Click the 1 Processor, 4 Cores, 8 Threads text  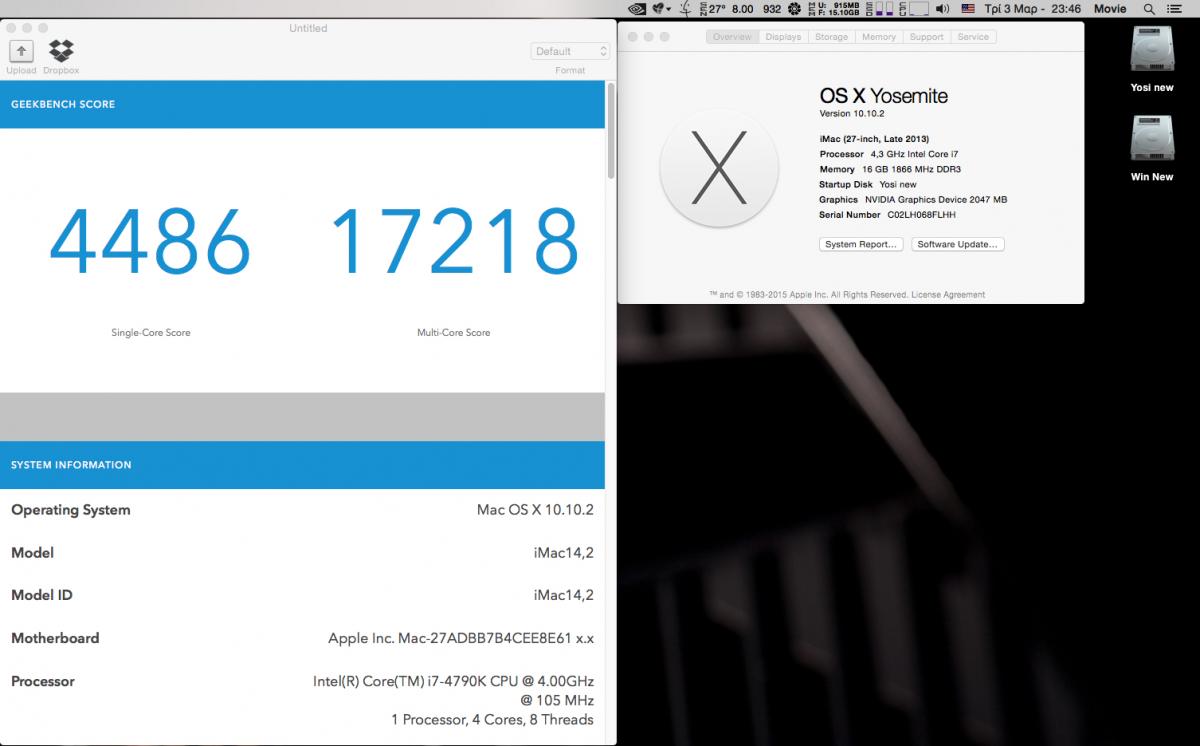click(492, 719)
